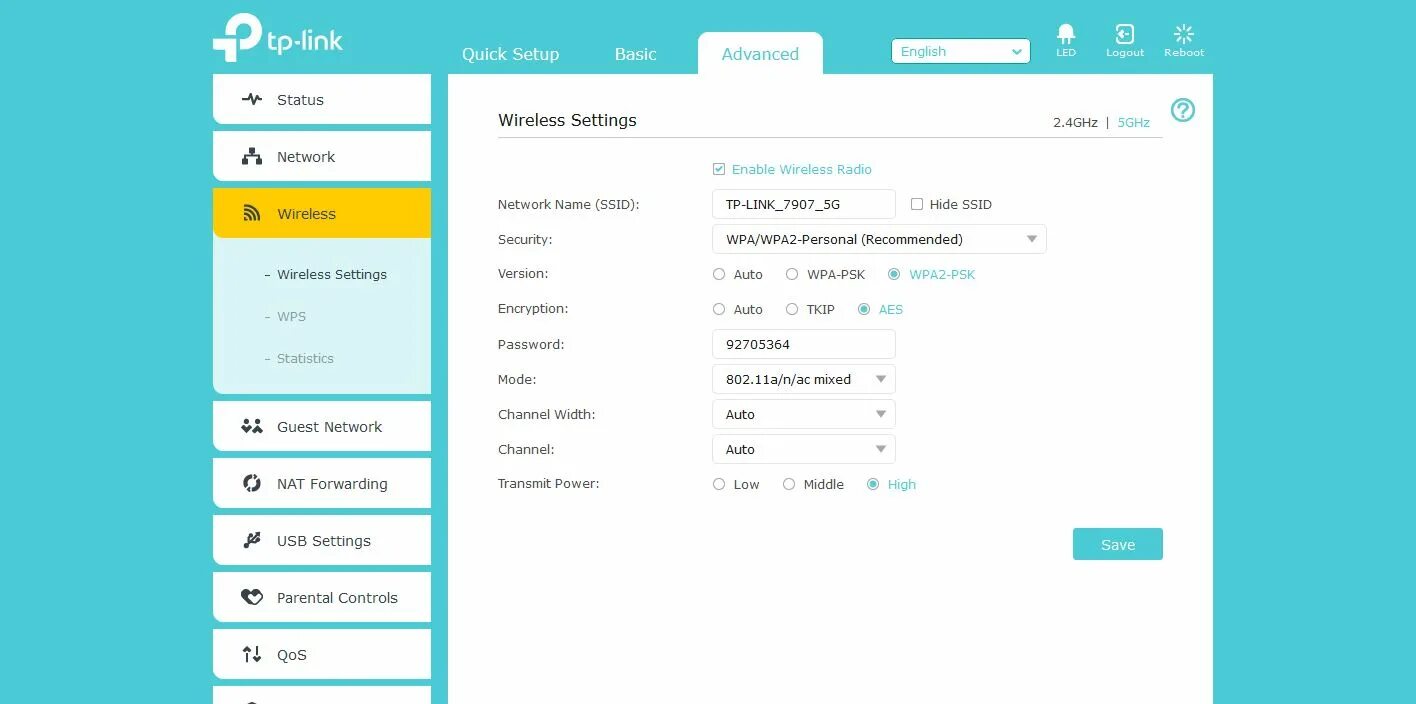Go to WPS submenu

tap(291, 316)
